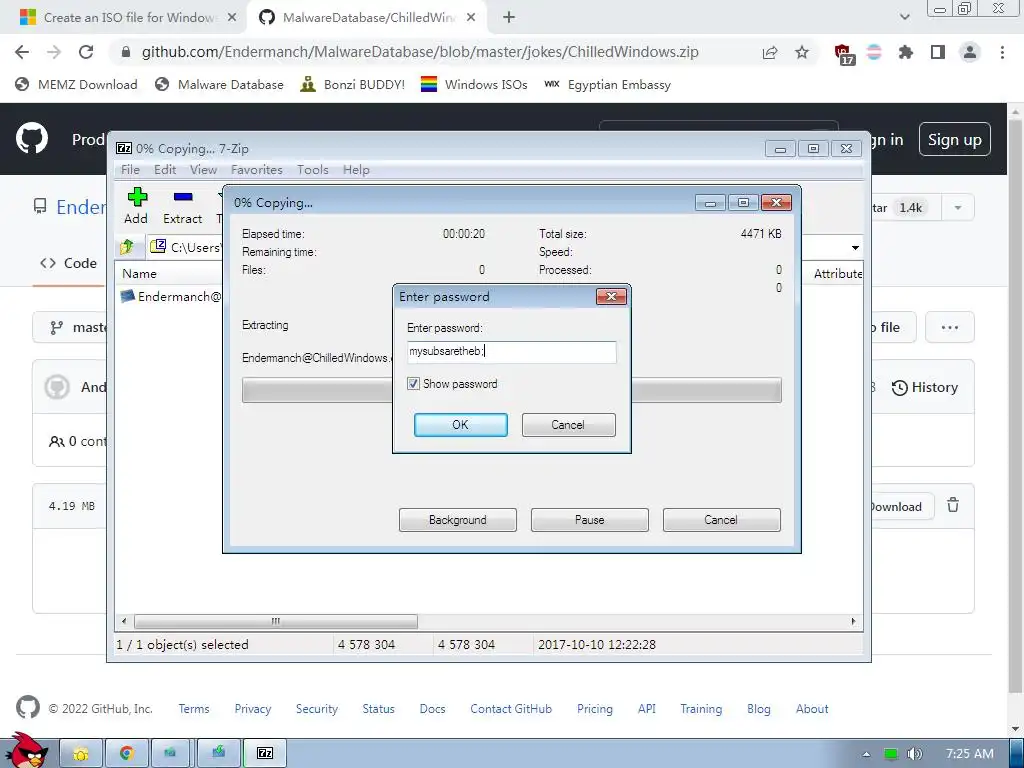This screenshot has width=1024, height=768.
Task: Open the Help menu in 7-Zip
Action: click(x=356, y=169)
